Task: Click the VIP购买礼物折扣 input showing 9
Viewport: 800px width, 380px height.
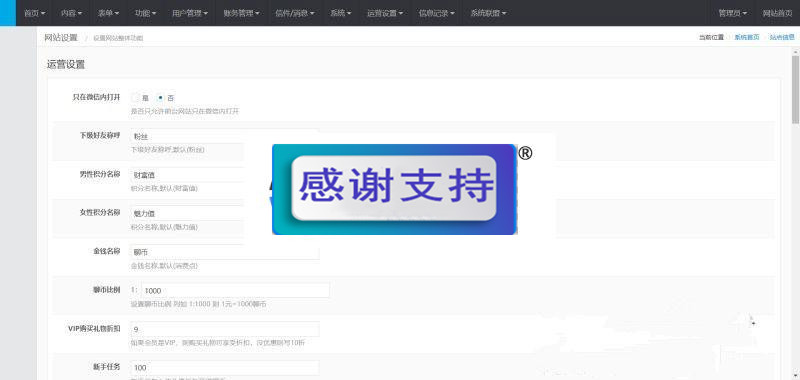Action: (x=224, y=329)
